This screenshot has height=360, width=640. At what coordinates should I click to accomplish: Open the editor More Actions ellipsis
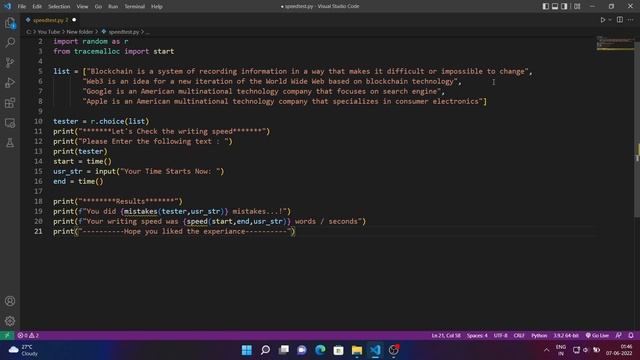631,20
